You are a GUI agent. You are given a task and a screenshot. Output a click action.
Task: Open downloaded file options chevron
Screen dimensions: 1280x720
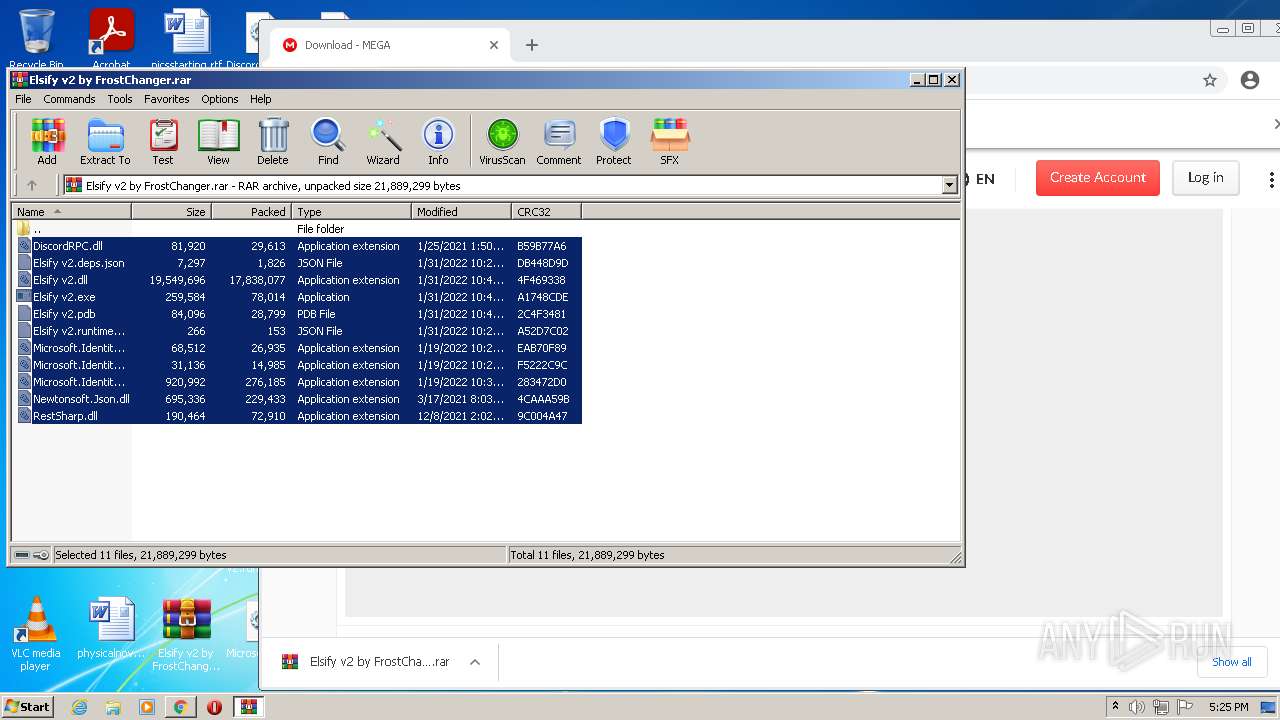(475, 662)
